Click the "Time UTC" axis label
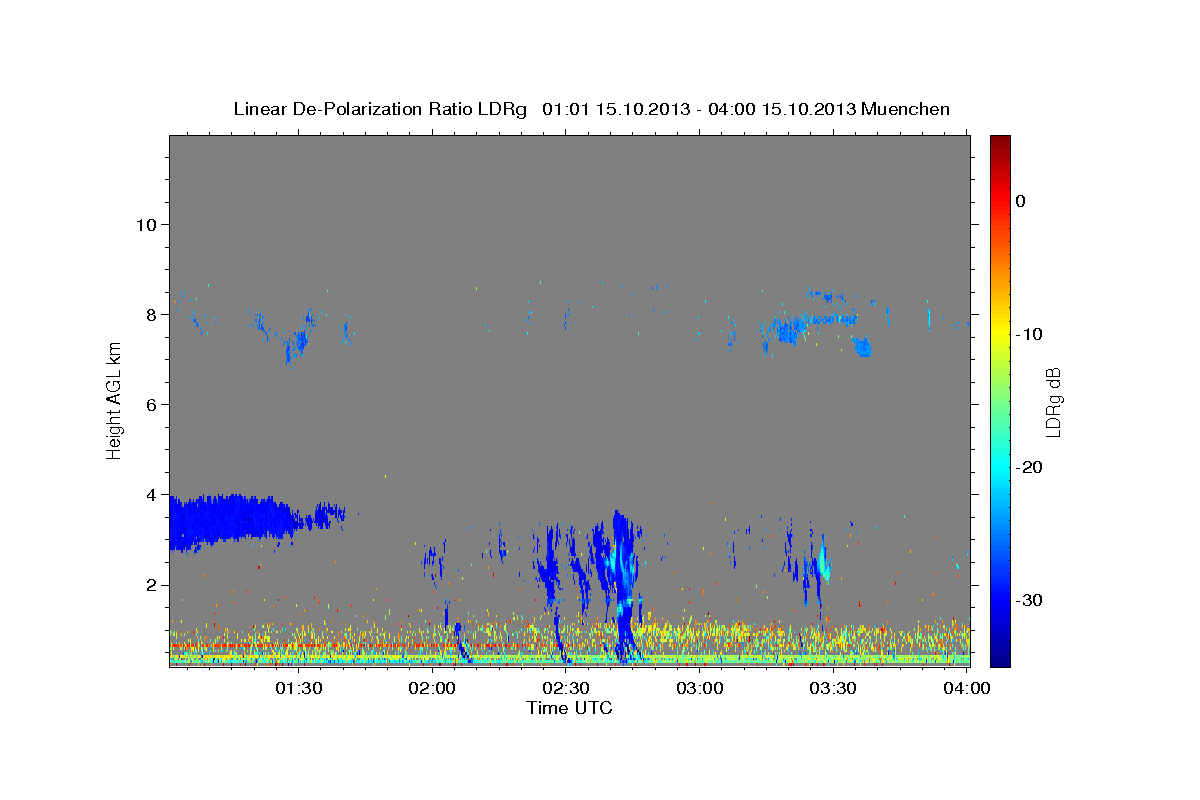 coord(569,708)
